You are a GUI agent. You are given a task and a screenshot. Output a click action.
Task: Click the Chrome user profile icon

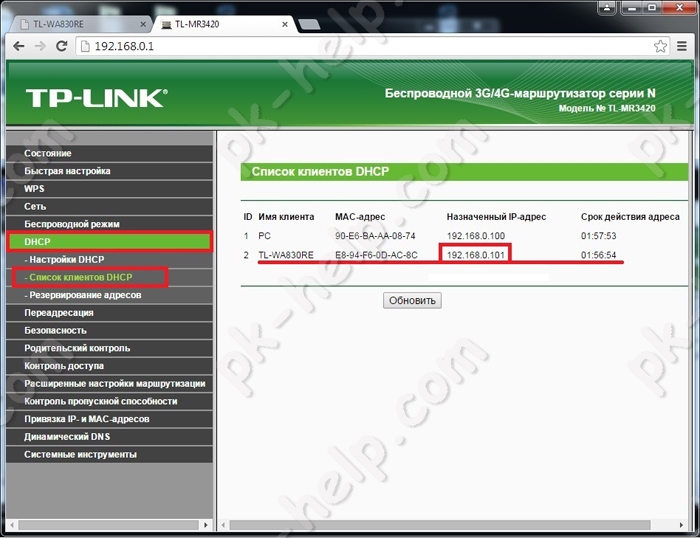(607, 8)
